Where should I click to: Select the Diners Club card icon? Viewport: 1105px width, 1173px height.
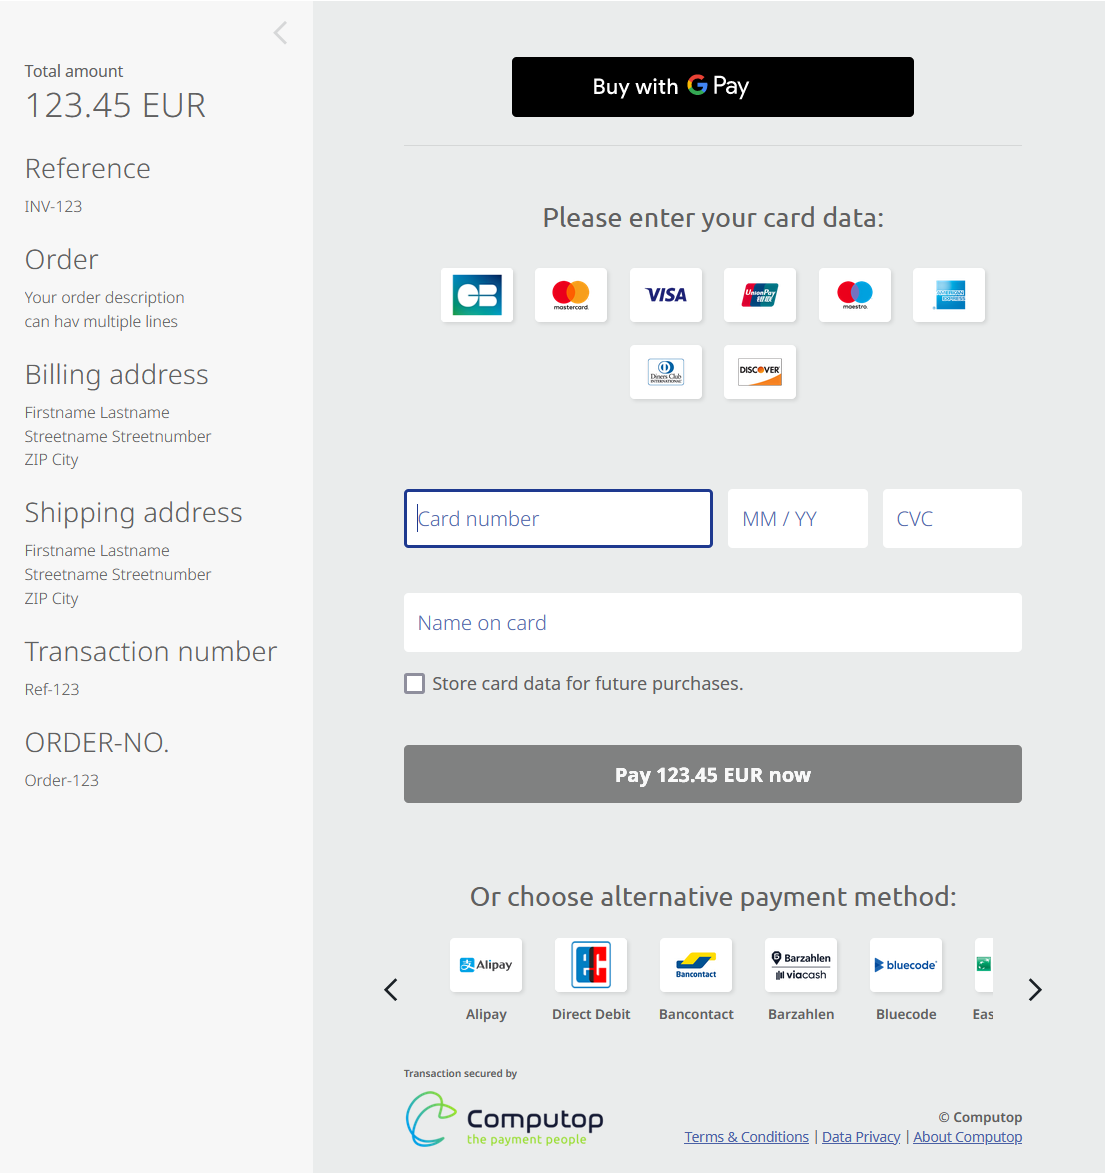click(666, 372)
